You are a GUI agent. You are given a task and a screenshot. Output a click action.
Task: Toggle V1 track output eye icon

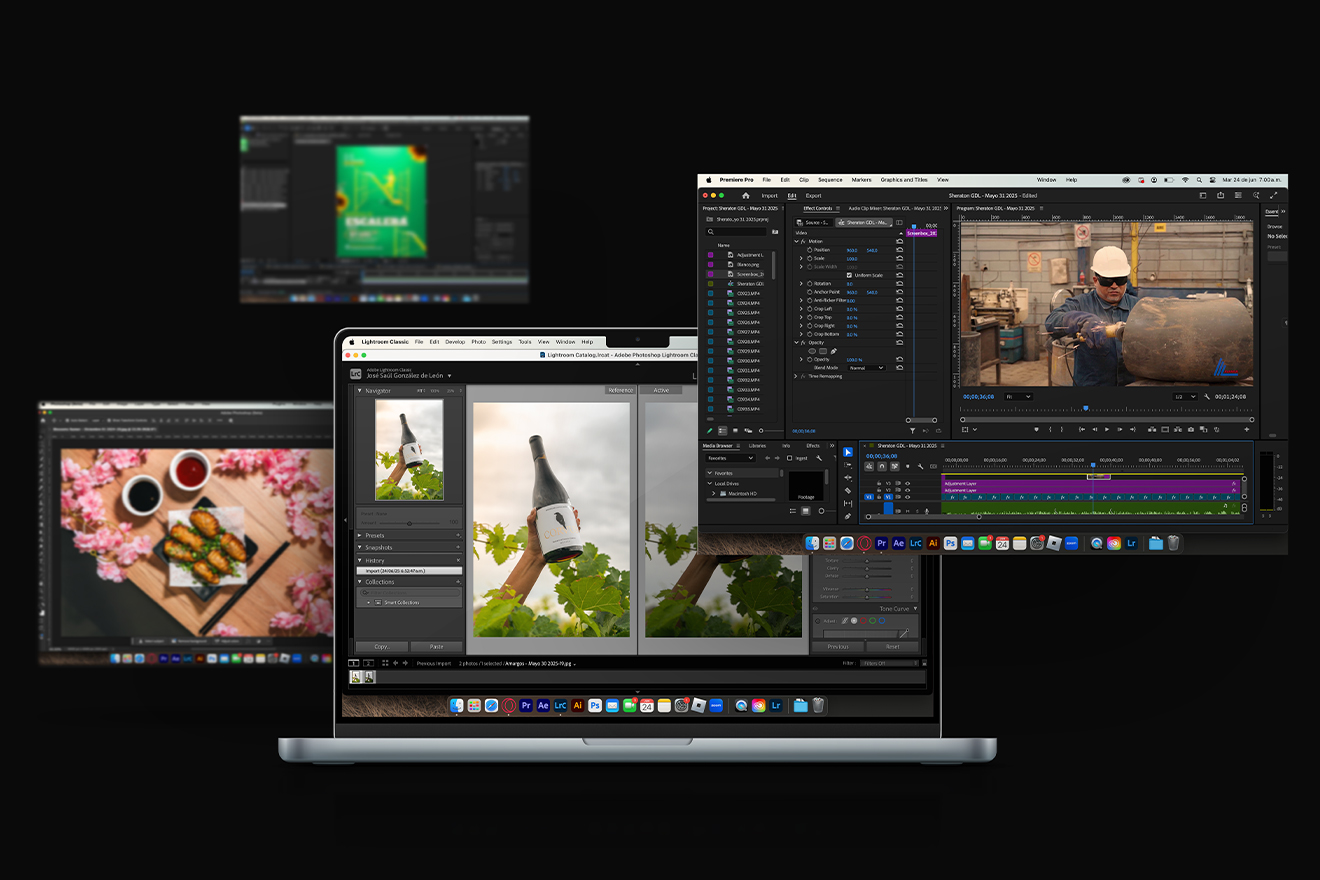click(x=907, y=497)
